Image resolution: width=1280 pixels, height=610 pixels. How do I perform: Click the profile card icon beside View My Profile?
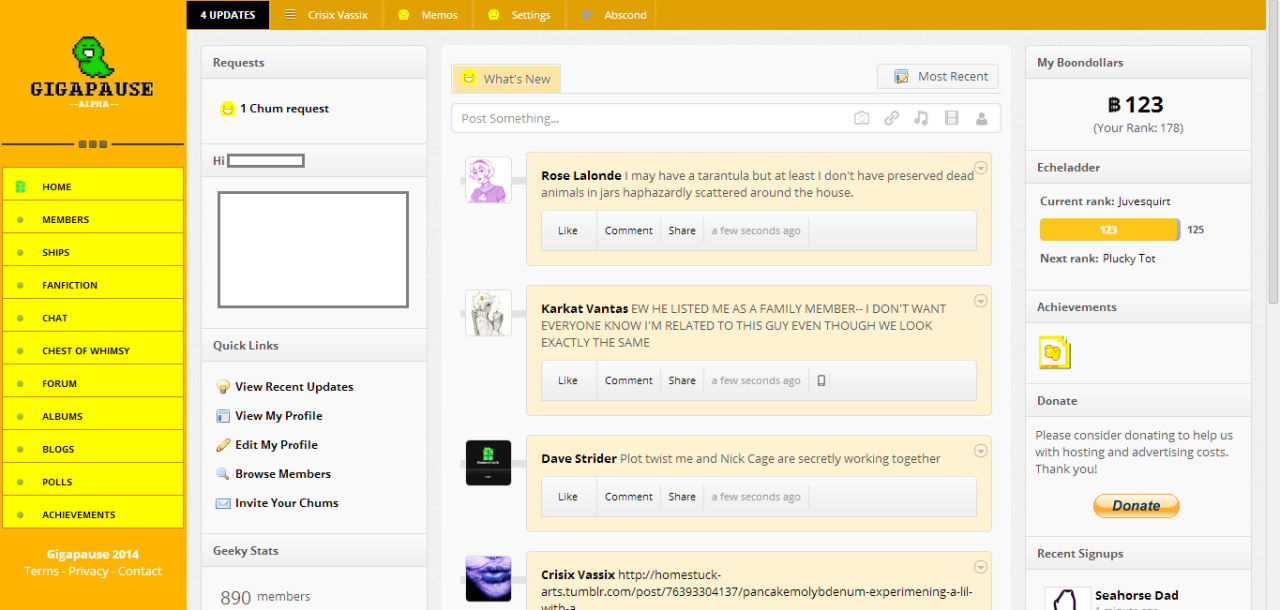(x=223, y=416)
